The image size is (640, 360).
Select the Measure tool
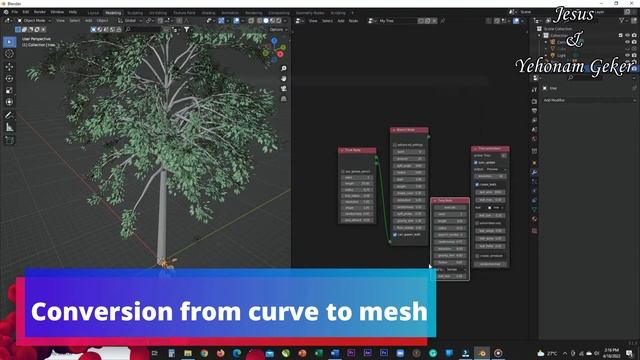click(x=9, y=127)
